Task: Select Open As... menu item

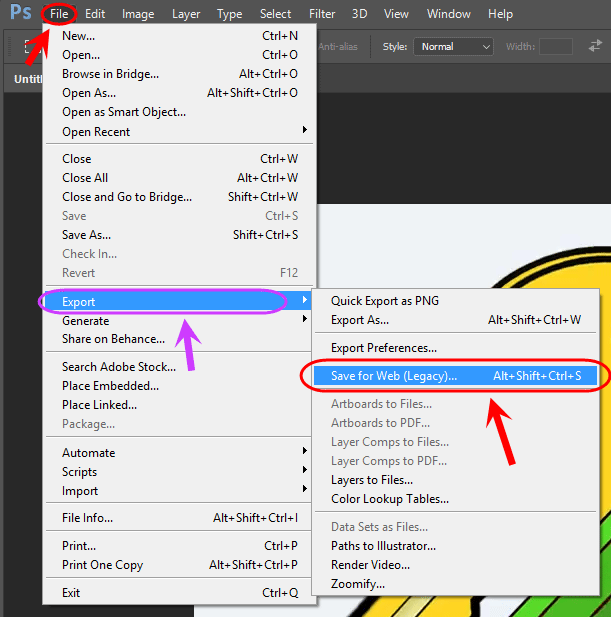Action: click(180, 93)
